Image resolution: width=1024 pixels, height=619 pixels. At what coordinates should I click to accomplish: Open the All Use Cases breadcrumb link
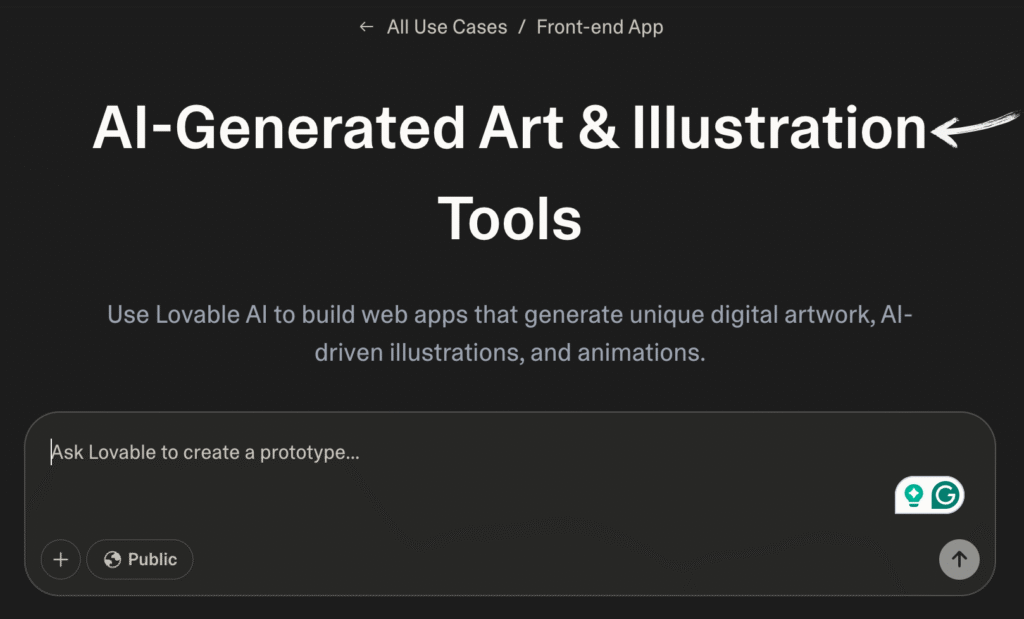pos(447,27)
